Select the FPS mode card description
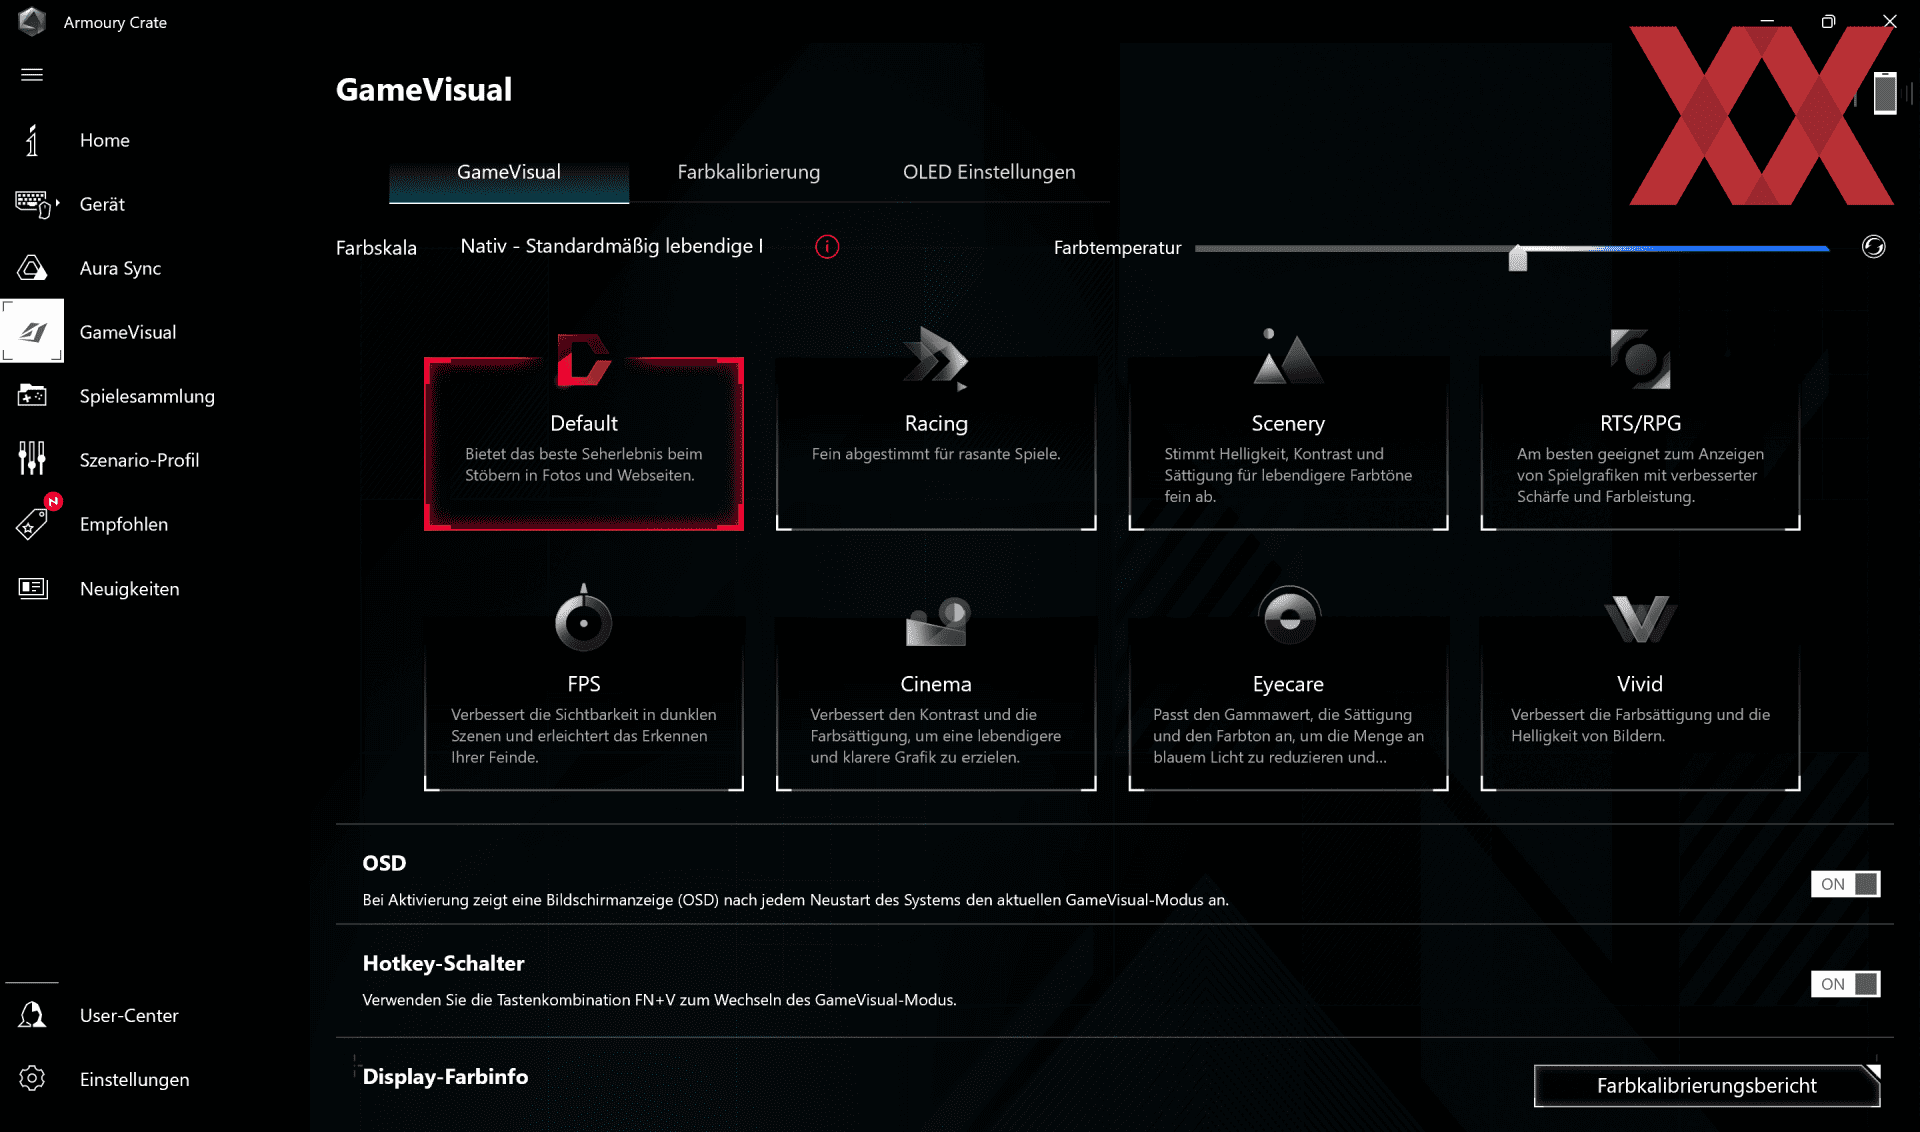 point(583,736)
